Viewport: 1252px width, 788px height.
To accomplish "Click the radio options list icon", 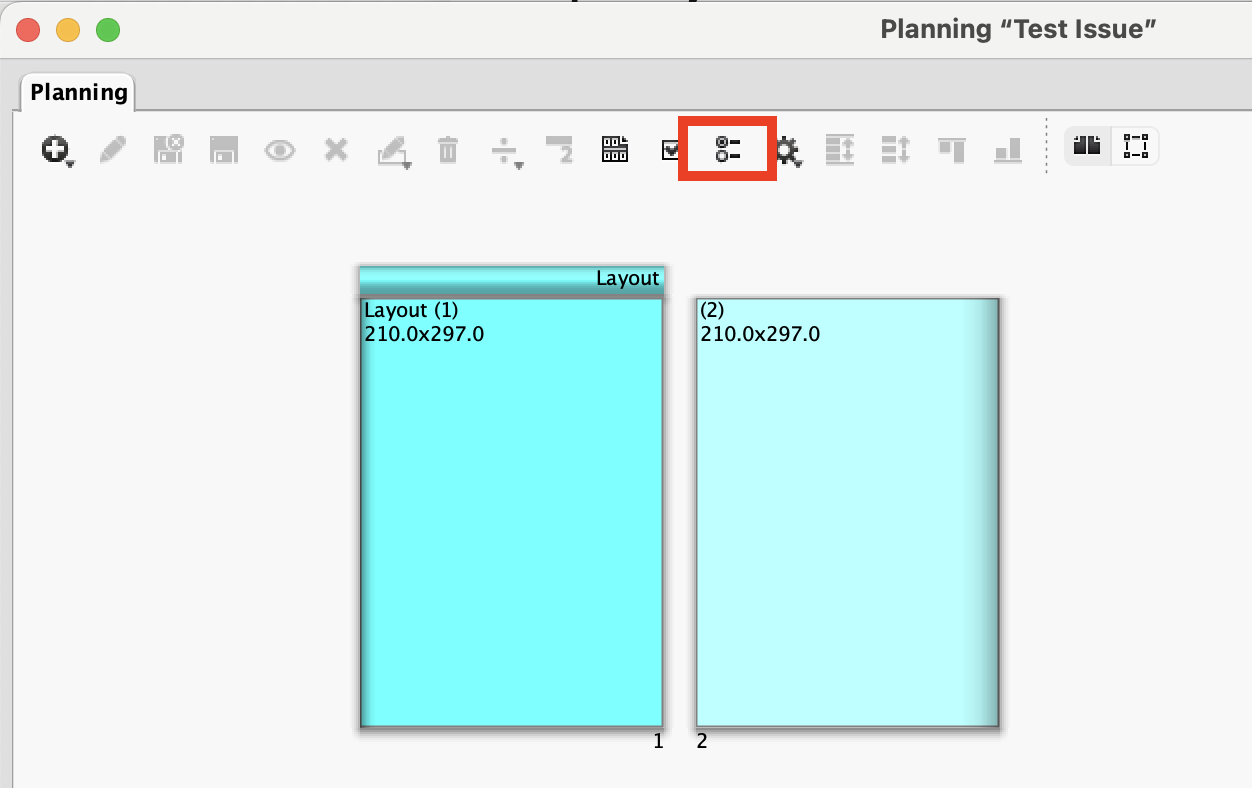I will point(728,150).
